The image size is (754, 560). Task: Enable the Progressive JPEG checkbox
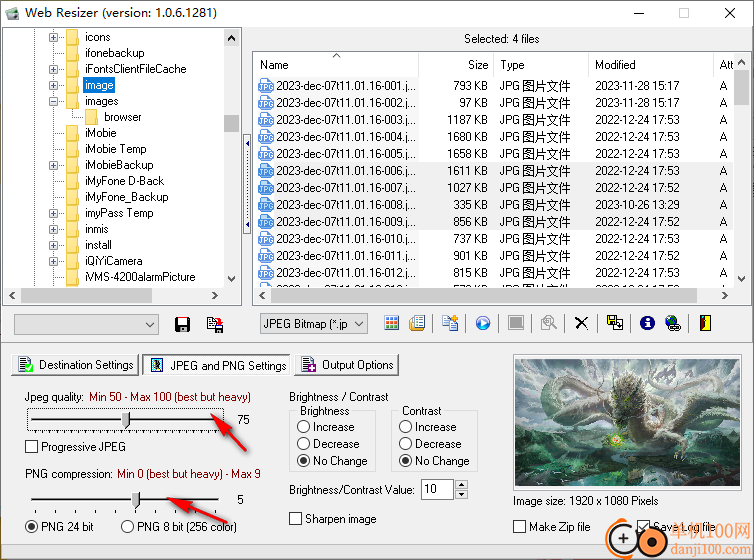pos(32,447)
